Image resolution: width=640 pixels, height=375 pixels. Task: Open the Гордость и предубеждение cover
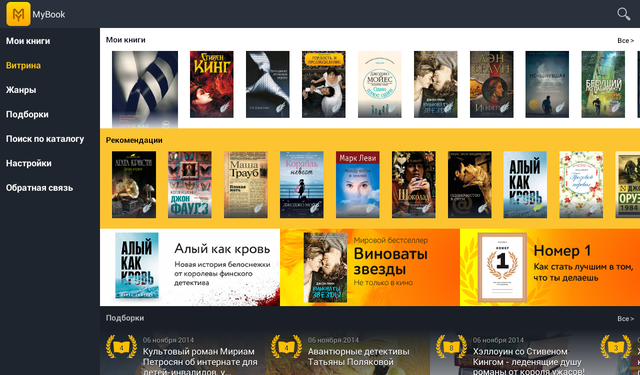(324, 84)
